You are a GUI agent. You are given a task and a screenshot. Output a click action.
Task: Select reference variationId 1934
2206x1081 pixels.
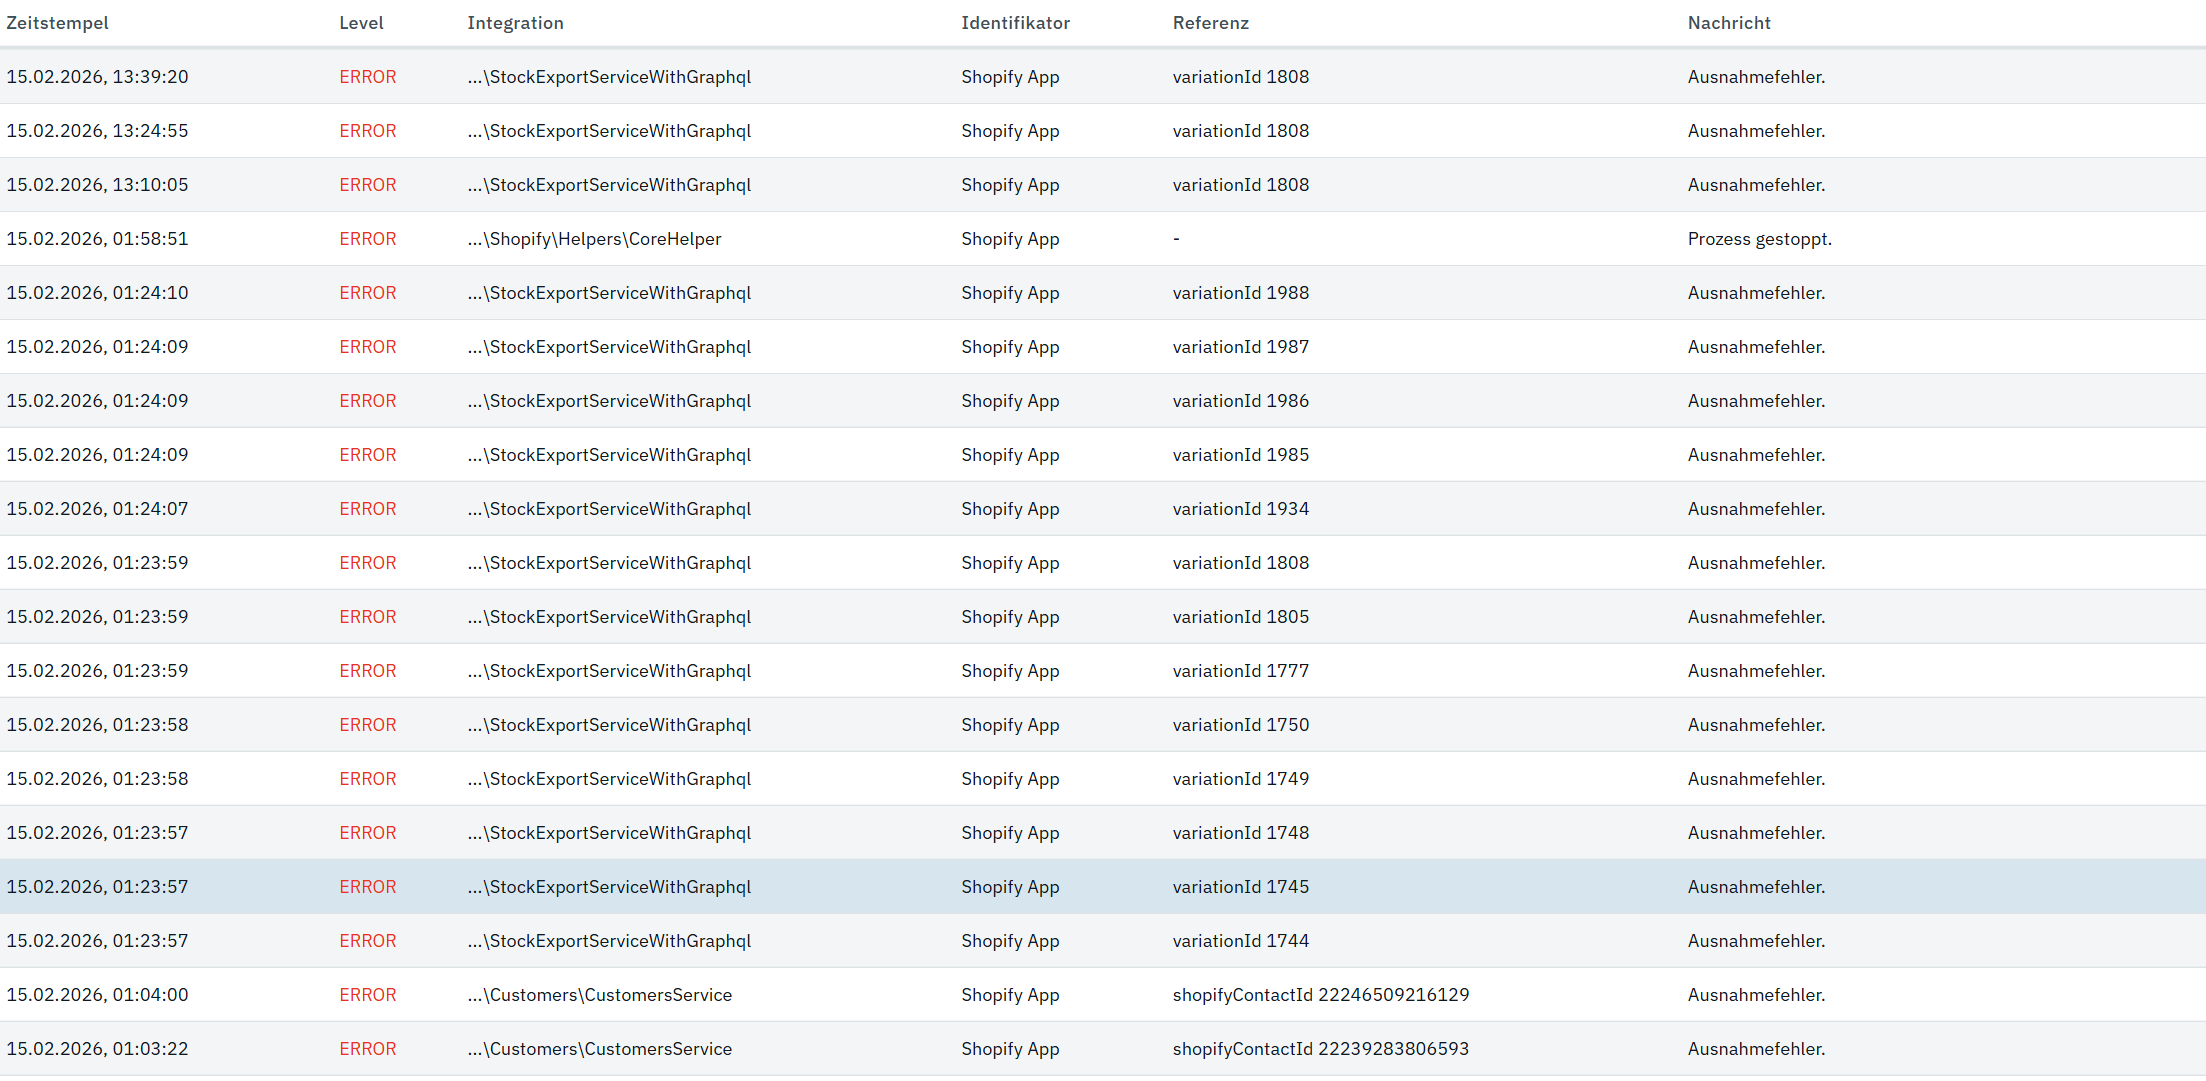click(x=1240, y=509)
